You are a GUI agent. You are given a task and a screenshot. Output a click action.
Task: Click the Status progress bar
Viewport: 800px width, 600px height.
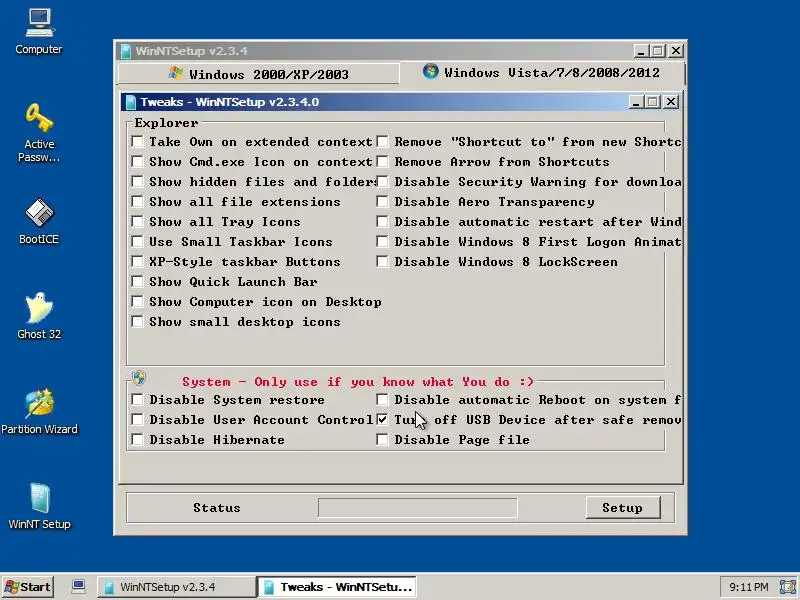[417, 508]
